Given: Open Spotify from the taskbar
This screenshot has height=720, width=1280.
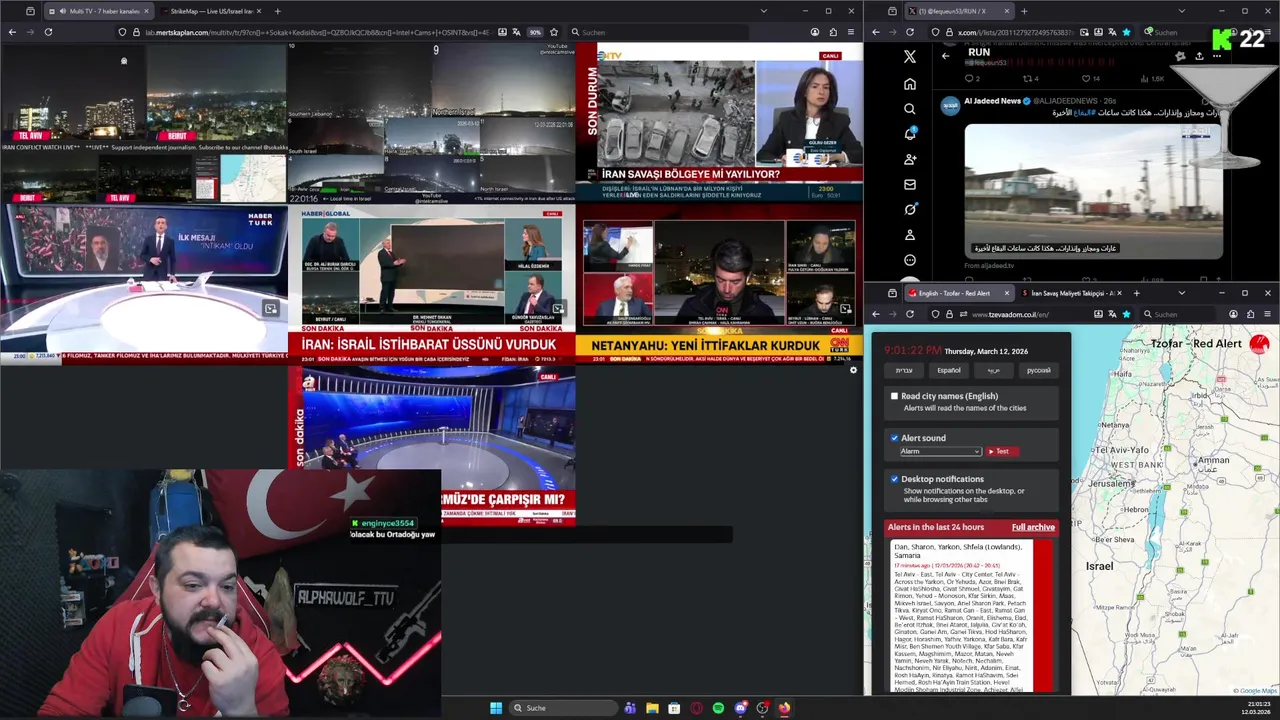Looking at the screenshot, I should (x=718, y=708).
